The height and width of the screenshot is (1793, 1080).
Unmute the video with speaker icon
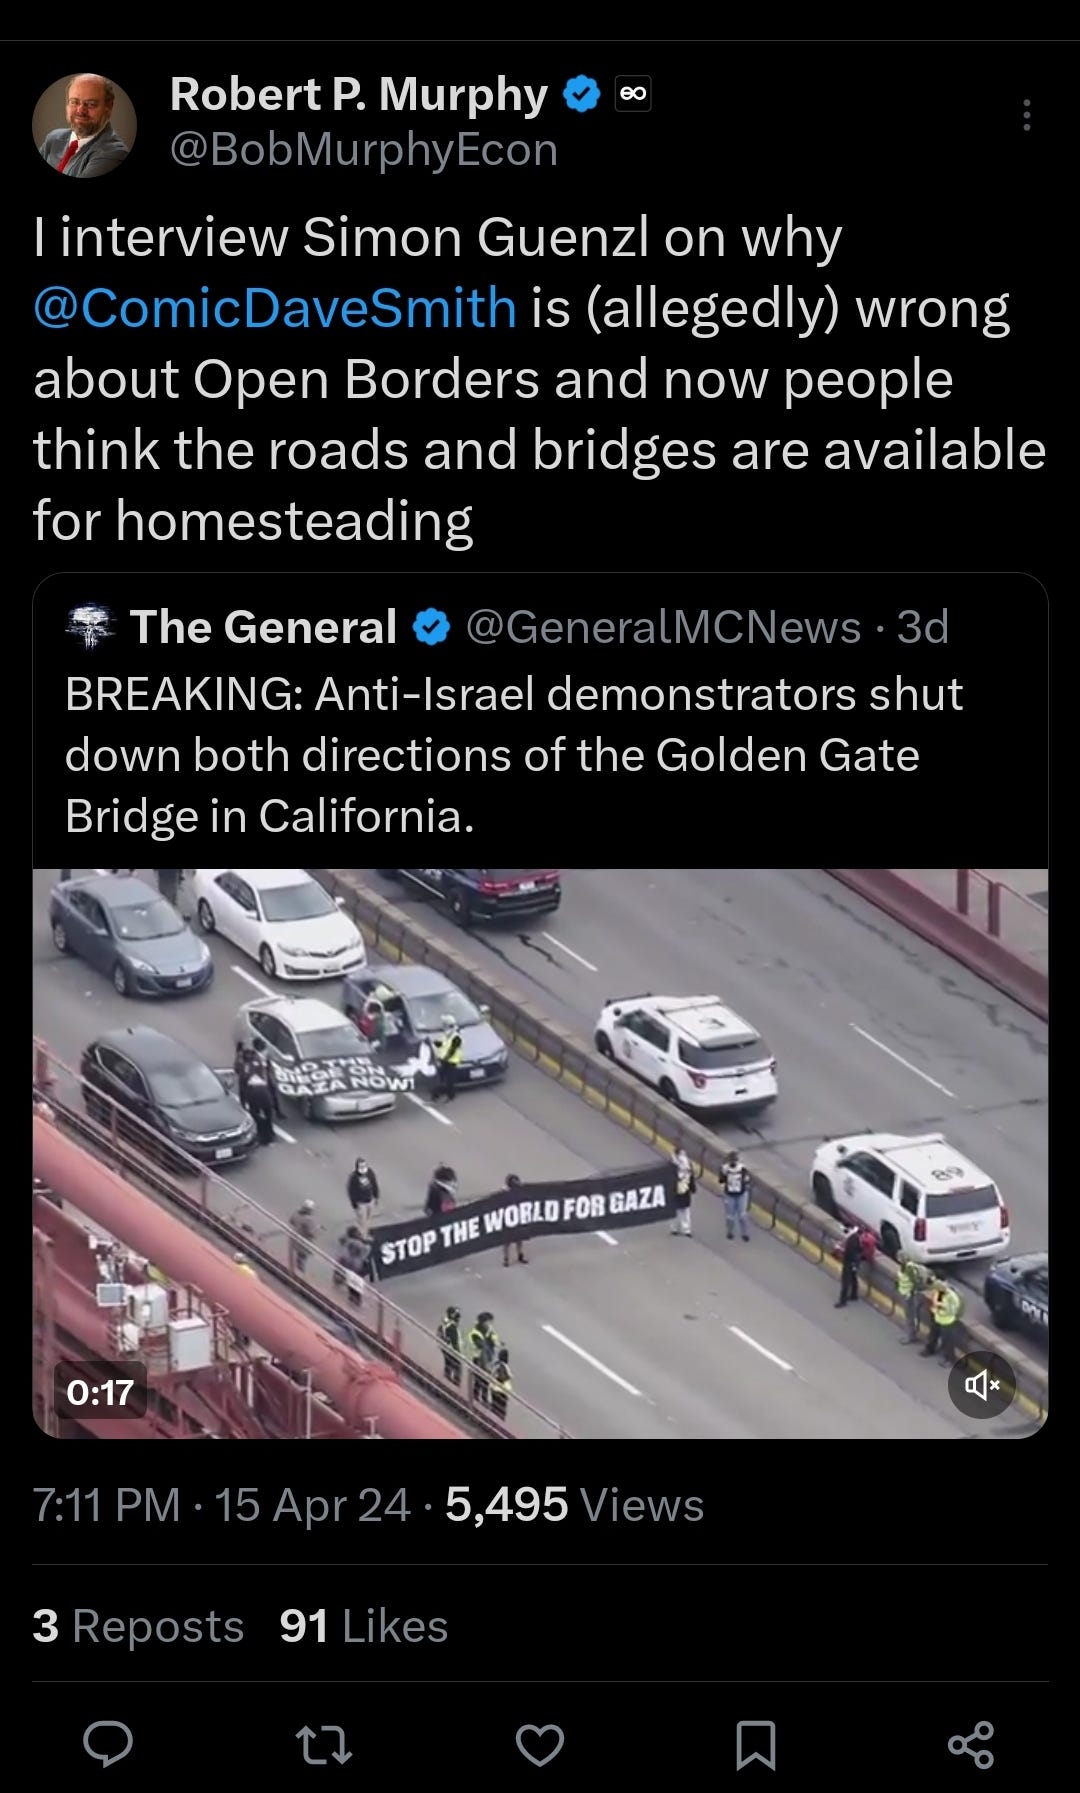(x=982, y=1385)
